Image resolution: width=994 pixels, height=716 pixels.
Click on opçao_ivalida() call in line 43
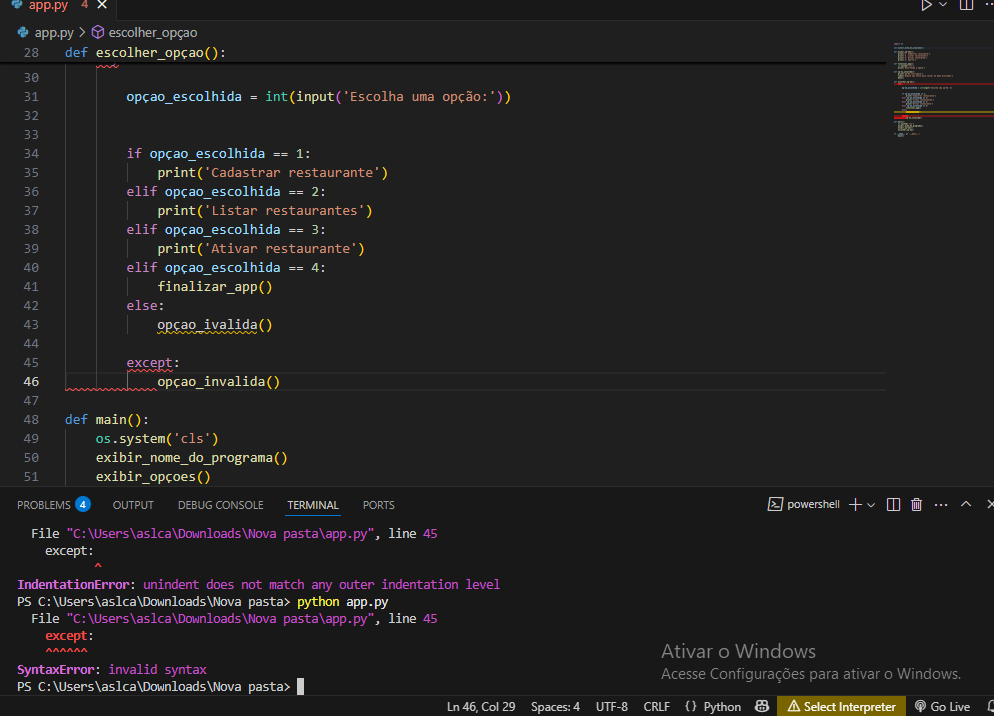coord(215,325)
